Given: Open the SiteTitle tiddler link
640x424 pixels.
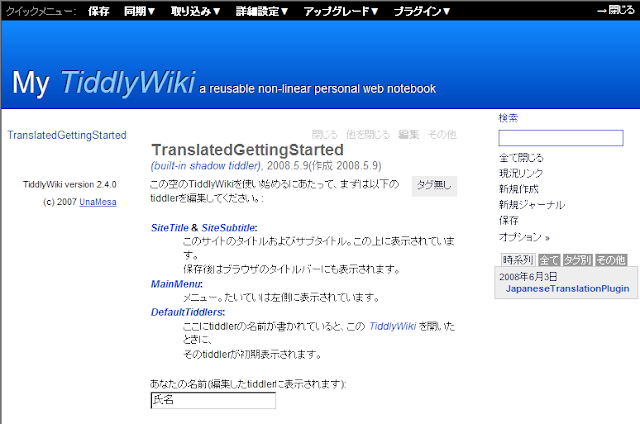Looking at the screenshot, I should [x=170, y=228].
